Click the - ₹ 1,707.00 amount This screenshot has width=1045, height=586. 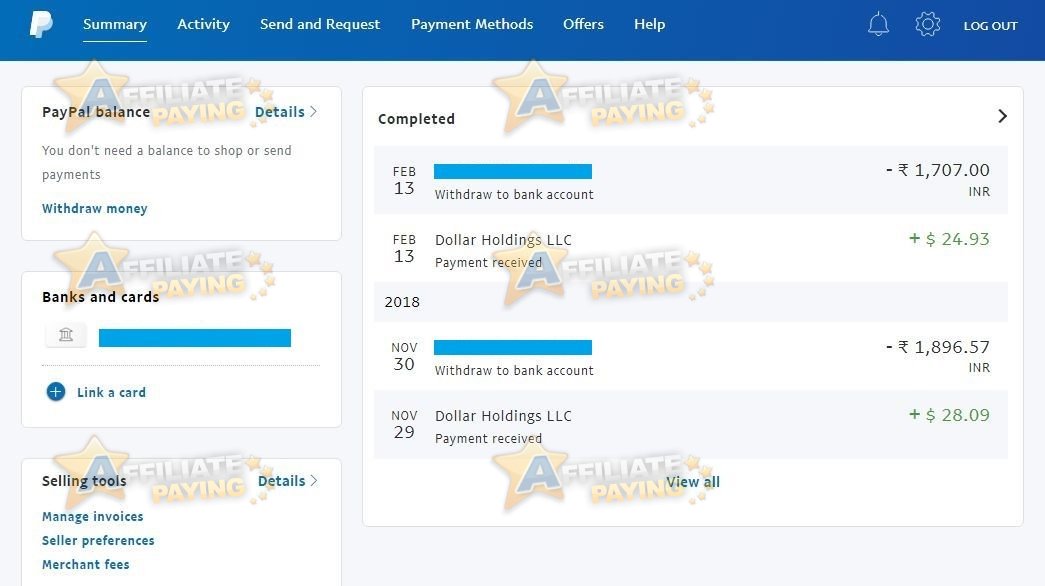coord(938,170)
